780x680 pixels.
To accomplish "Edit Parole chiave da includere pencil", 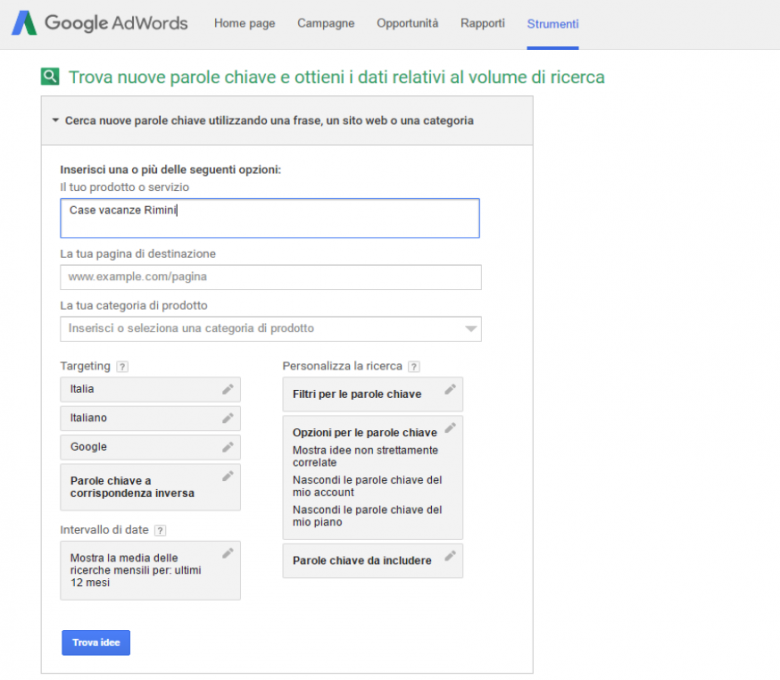I will pos(450,556).
